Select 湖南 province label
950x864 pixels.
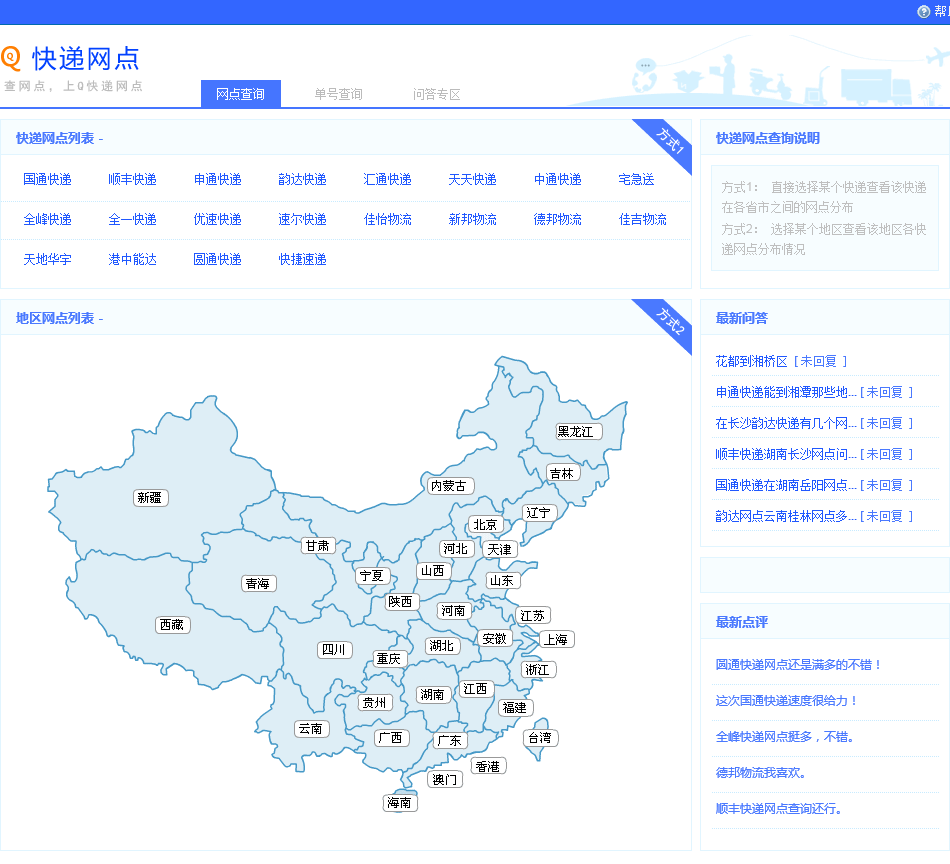point(433,694)
